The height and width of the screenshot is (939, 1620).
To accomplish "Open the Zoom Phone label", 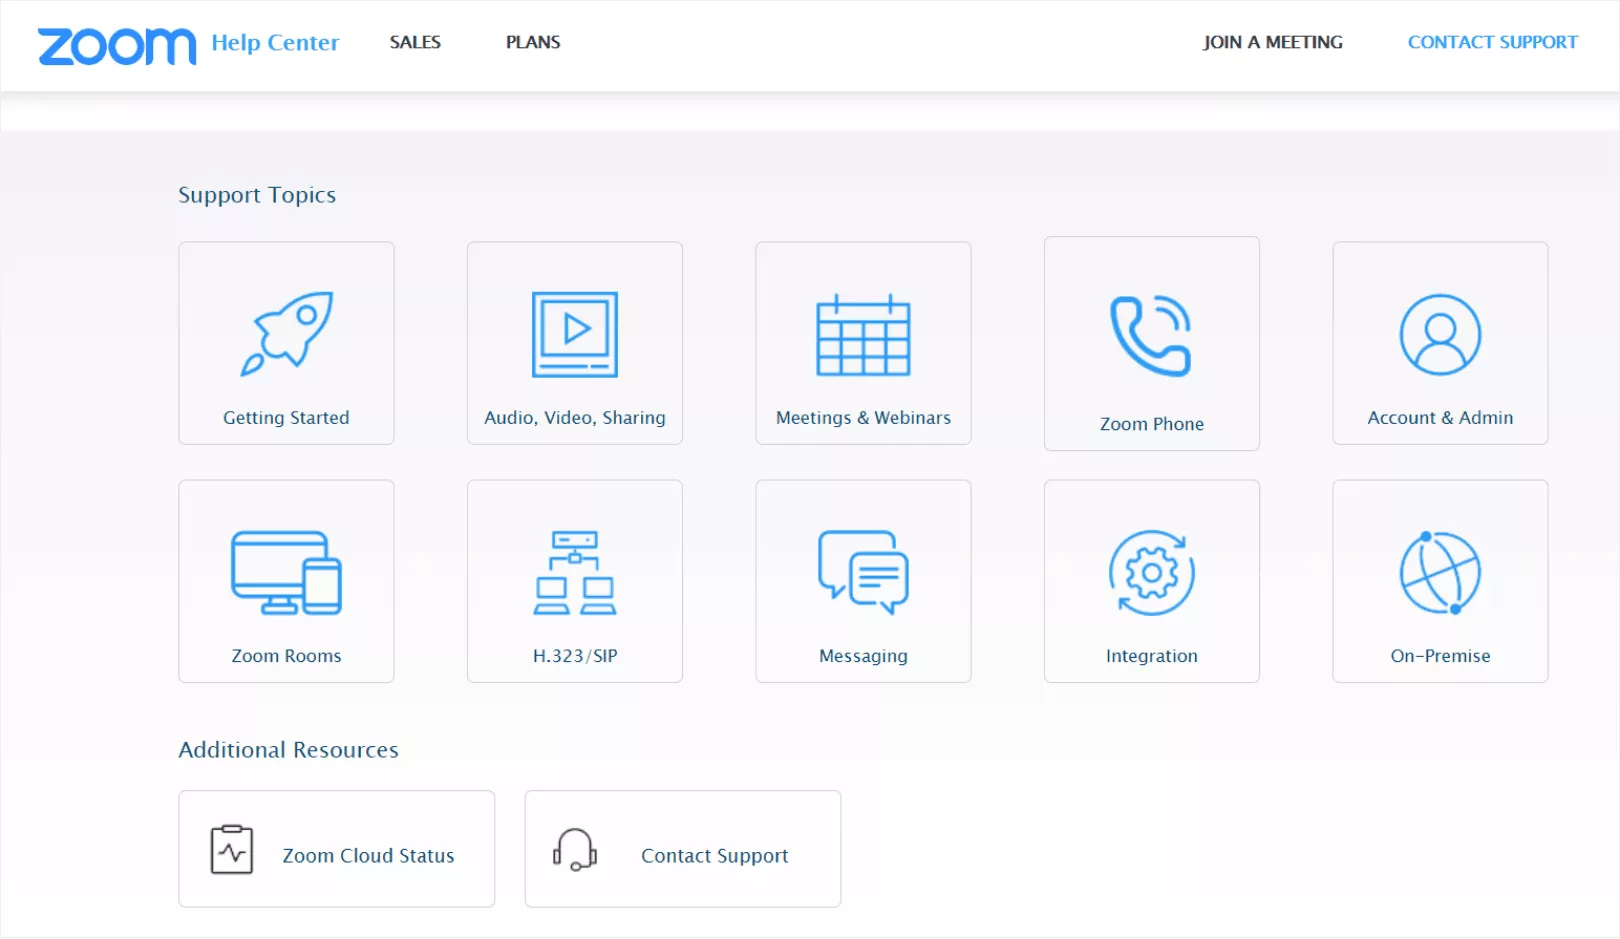I will (x=1152, y=424).
